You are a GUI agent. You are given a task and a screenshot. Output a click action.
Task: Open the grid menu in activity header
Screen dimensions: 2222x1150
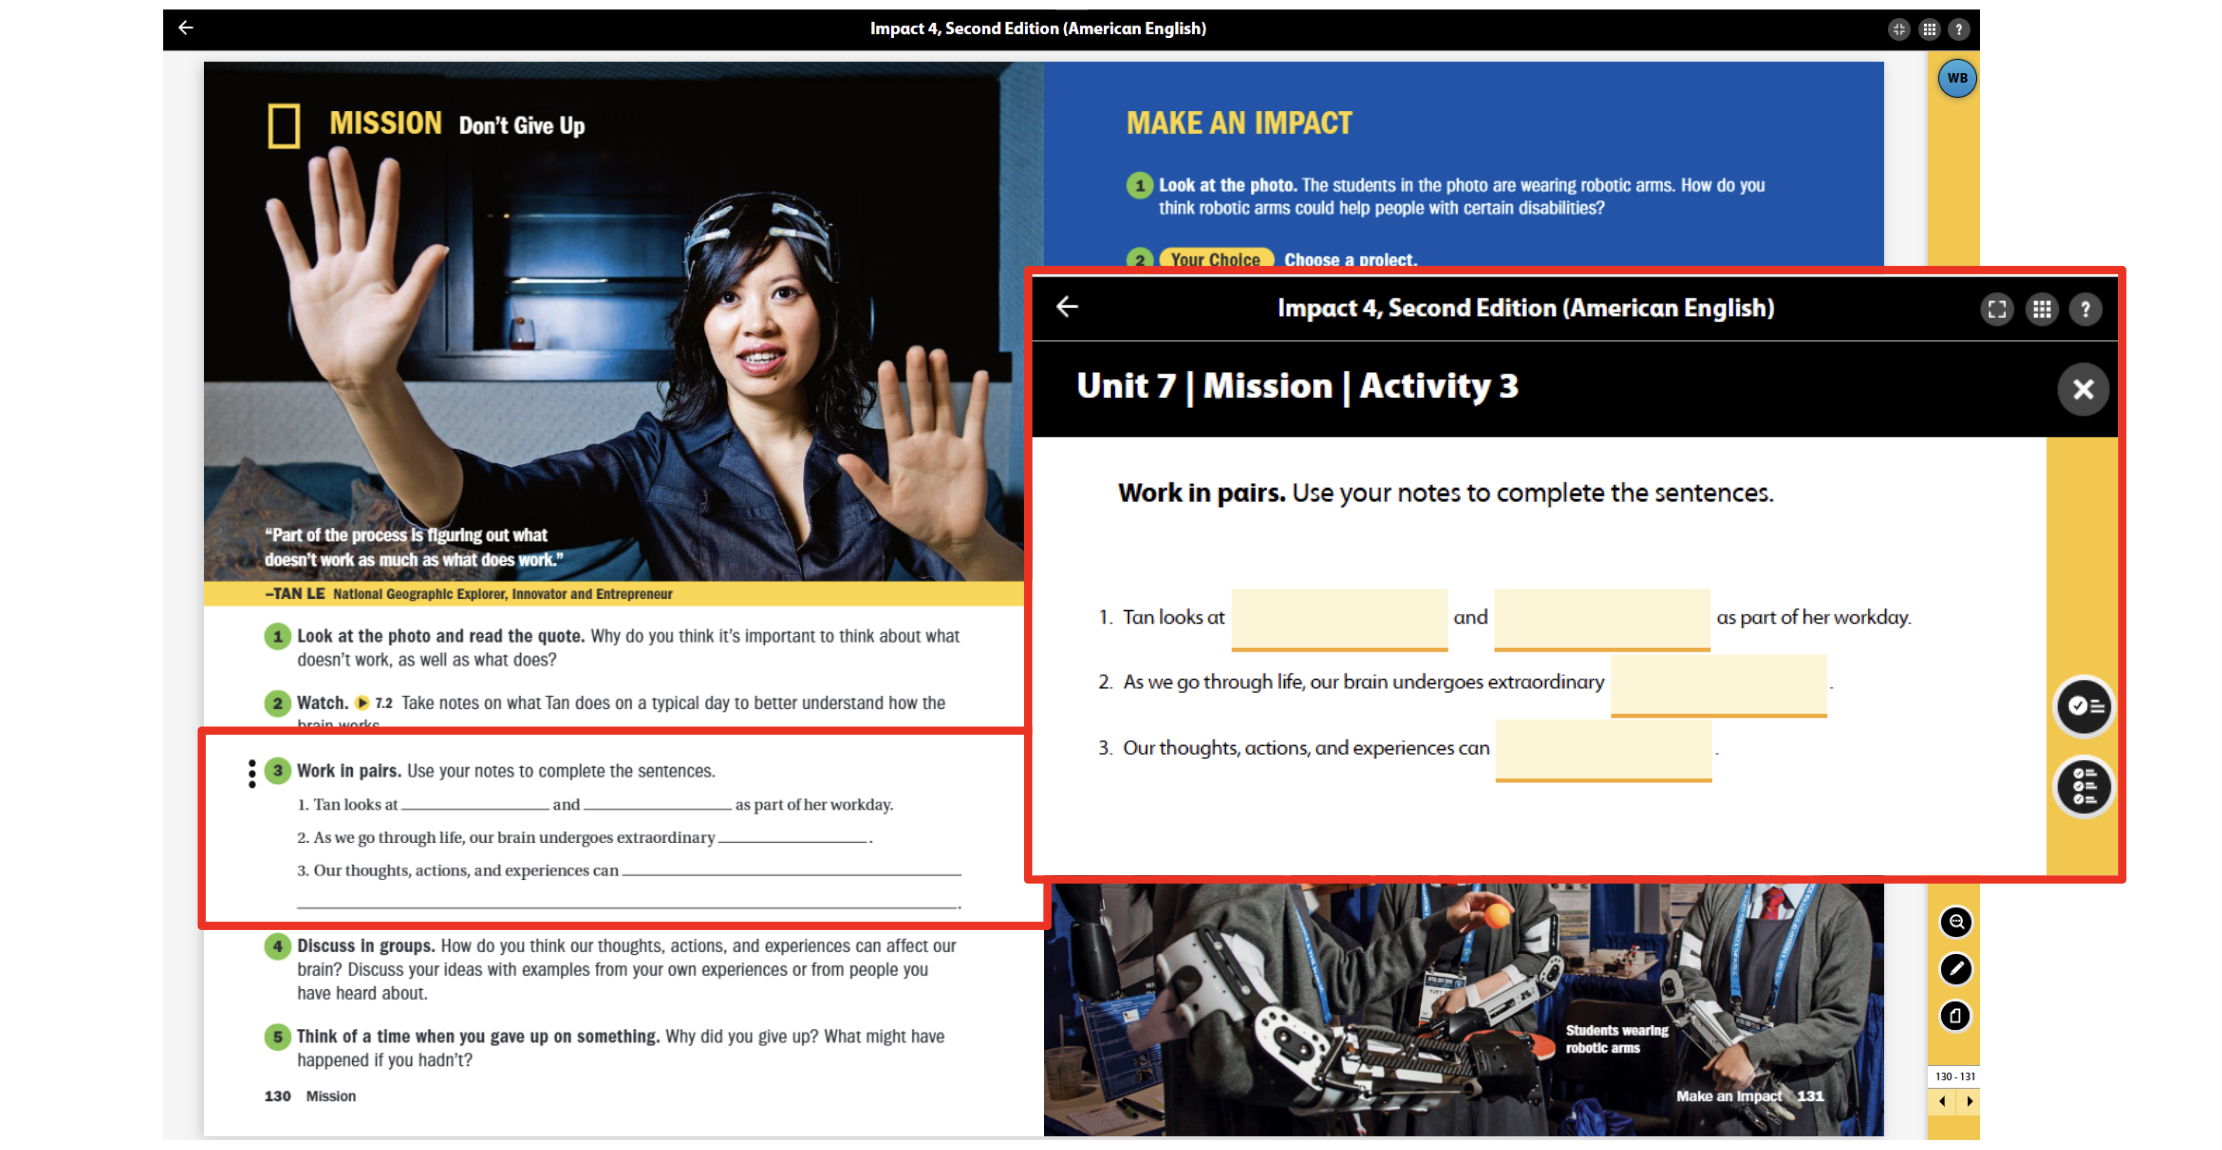tap(2042, 310)
